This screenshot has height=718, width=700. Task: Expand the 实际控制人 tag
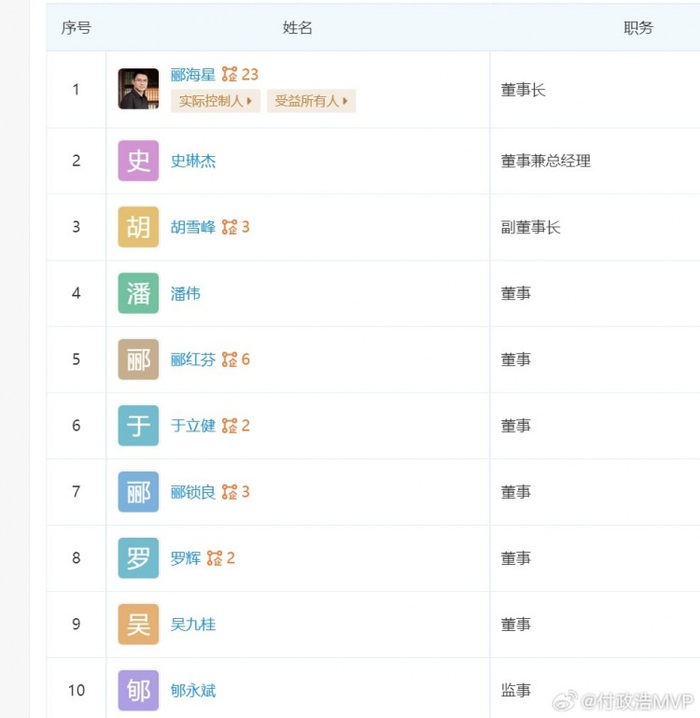click(x=216, y=101)
